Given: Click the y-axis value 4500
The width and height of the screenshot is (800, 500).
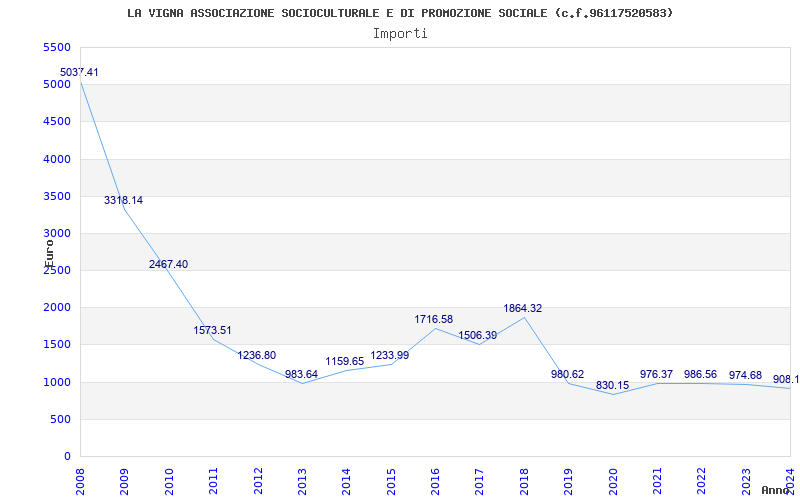Looking at the screenshot, I should click(x=57, y=122).
